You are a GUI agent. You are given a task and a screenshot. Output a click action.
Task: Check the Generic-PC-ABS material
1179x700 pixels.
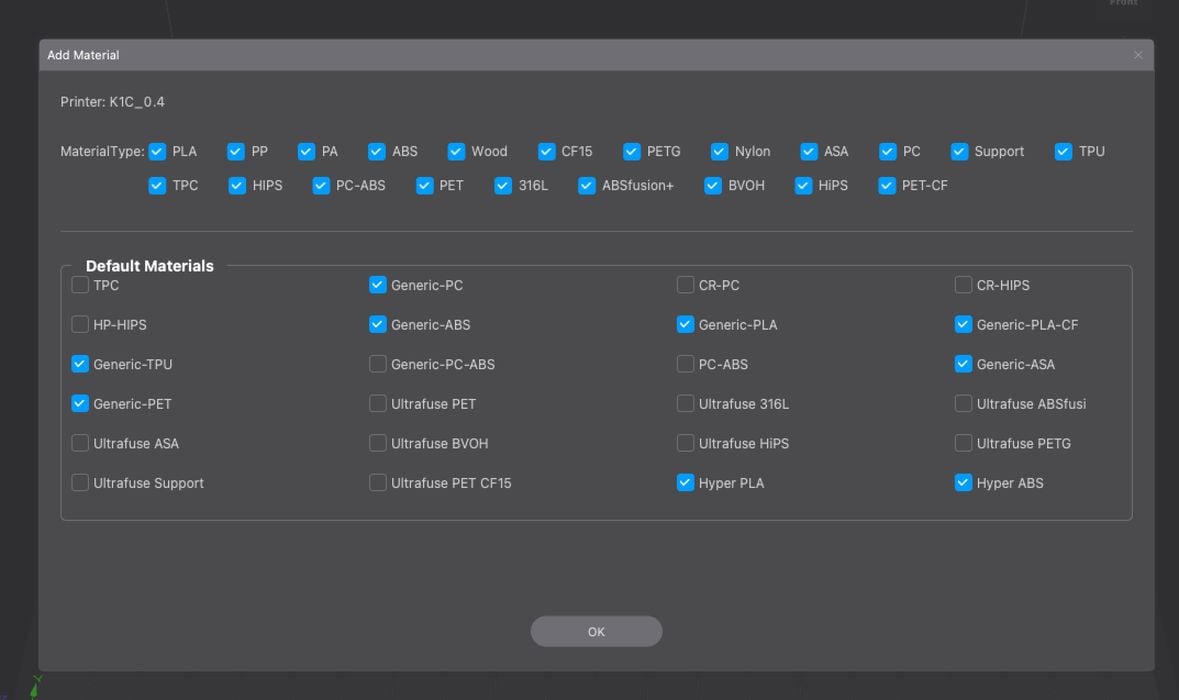378,364
